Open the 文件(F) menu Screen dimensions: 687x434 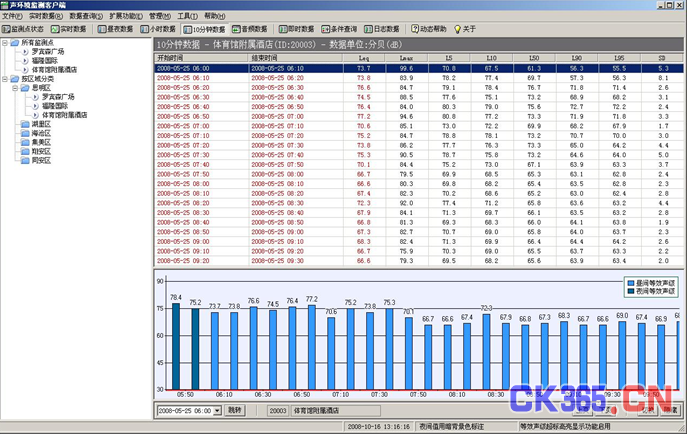[12, 16]
